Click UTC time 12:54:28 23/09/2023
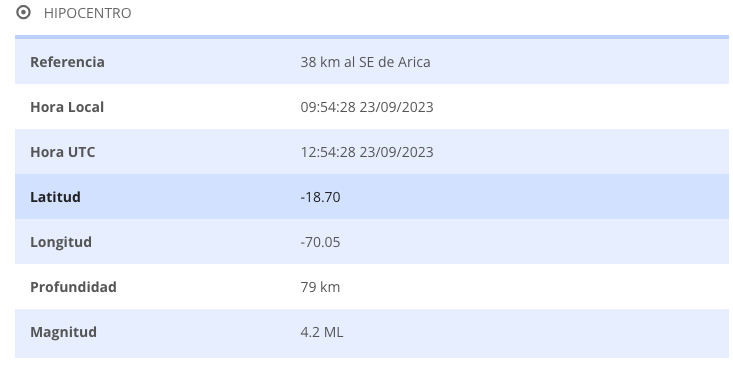733x366 pixels. point(367,152)
